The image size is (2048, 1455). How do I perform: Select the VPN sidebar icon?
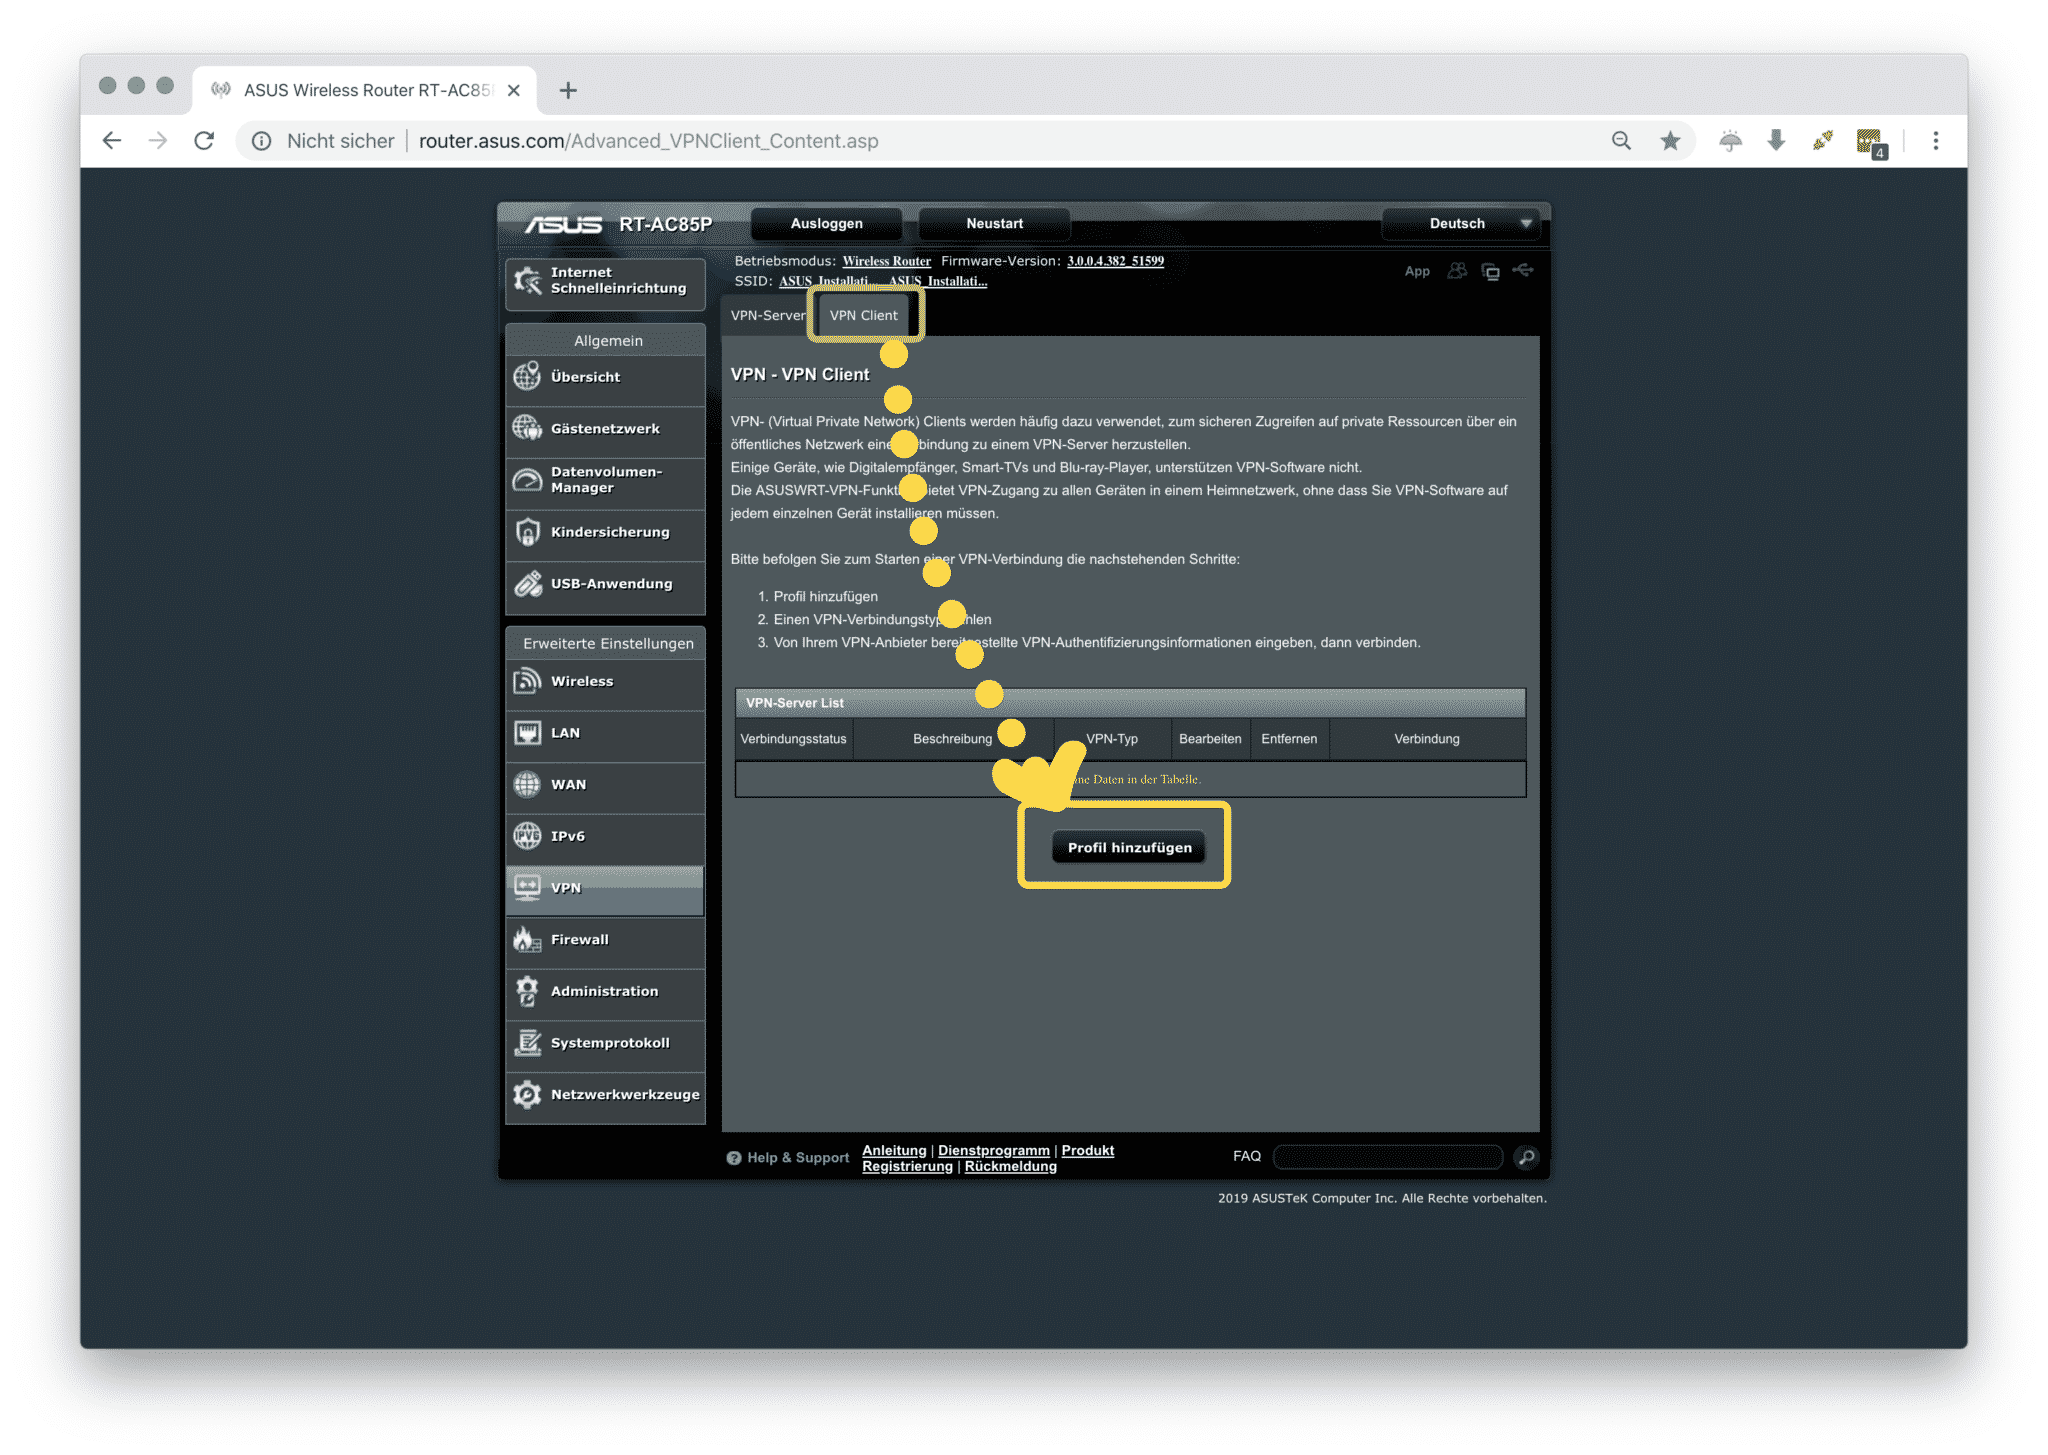[527, 888]
